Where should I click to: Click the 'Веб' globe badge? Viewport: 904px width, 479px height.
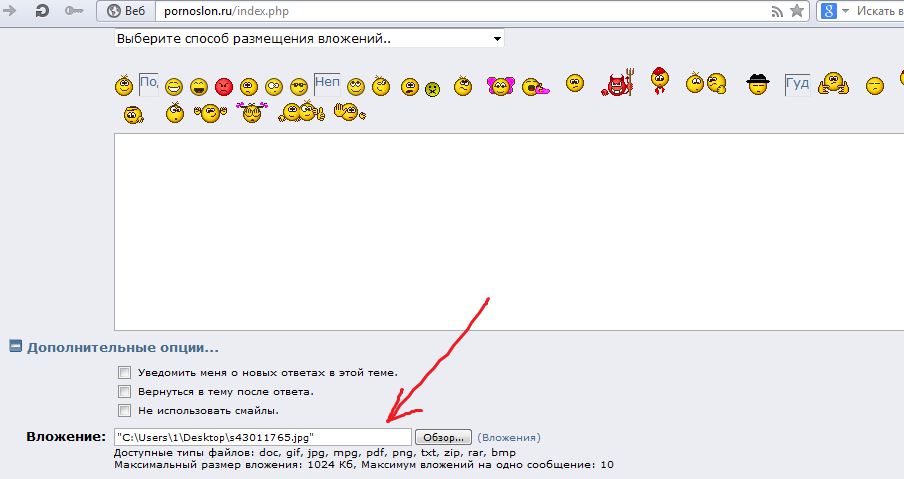coord(126,11)
